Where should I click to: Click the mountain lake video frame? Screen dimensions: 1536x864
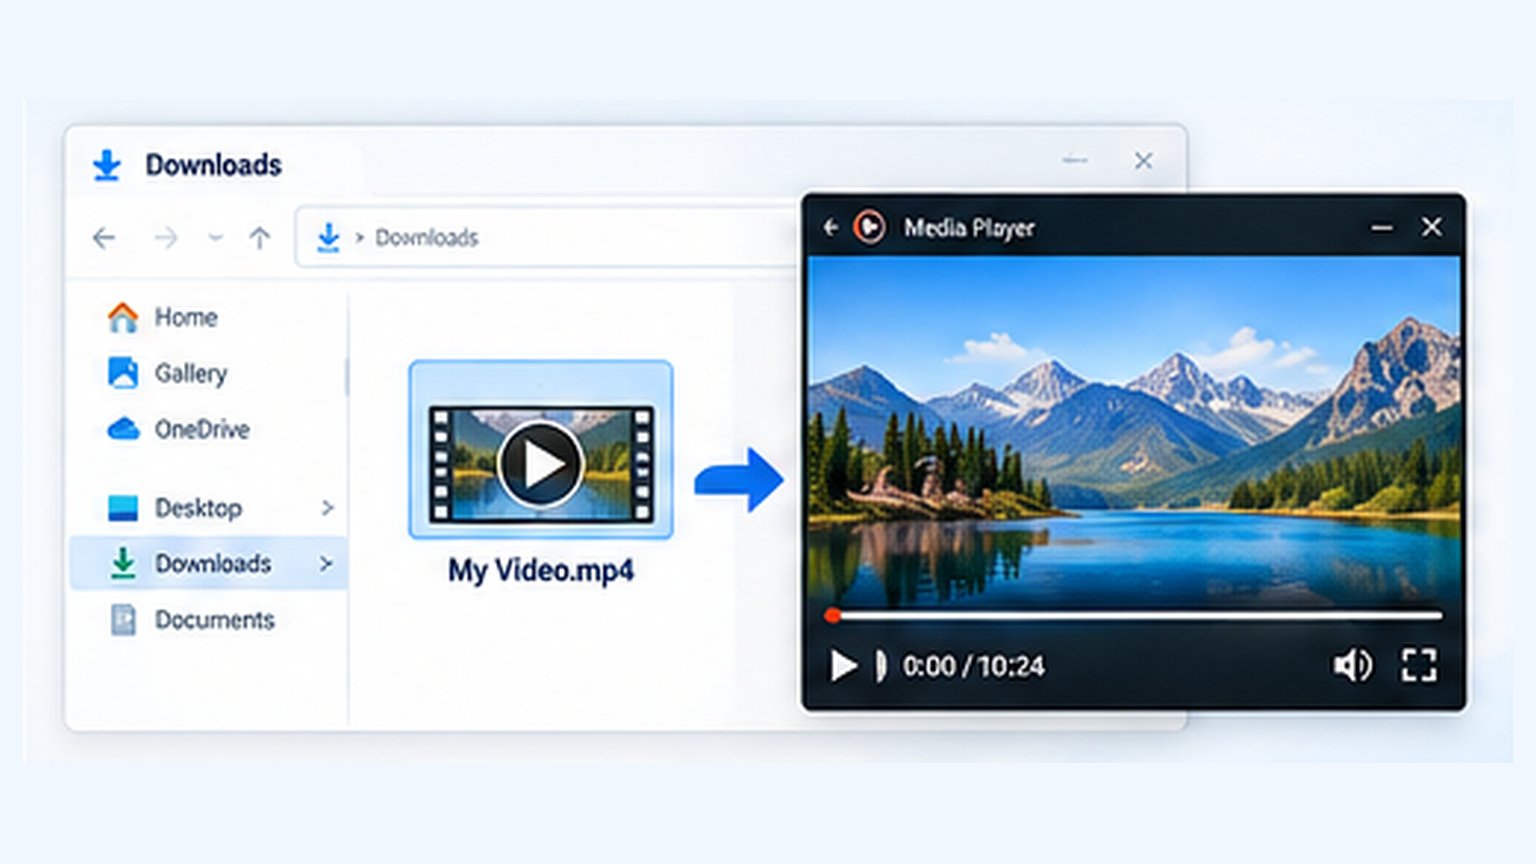[x=1133, y=430]
